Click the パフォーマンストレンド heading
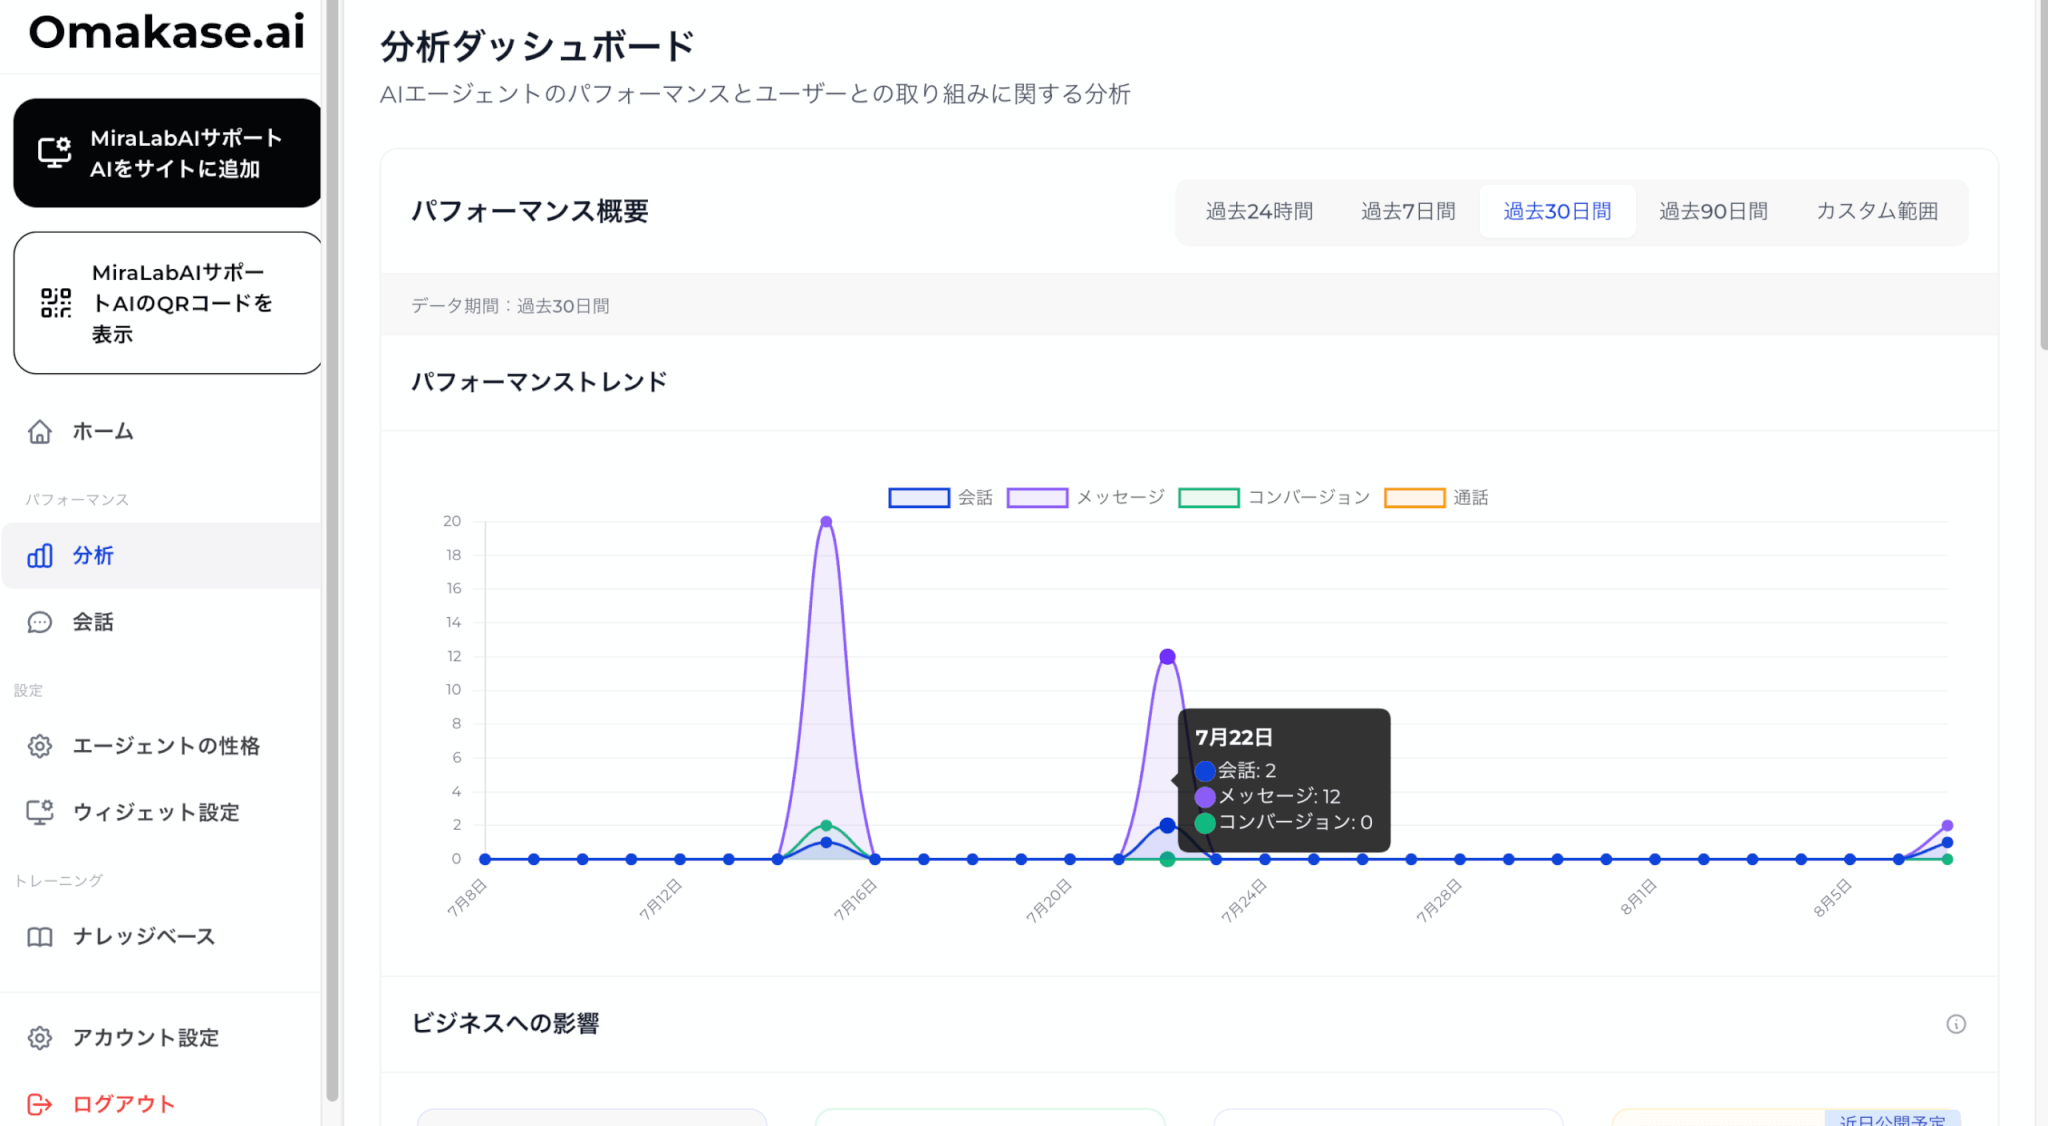2048x1126 pixels. click(x=539, y=382)
